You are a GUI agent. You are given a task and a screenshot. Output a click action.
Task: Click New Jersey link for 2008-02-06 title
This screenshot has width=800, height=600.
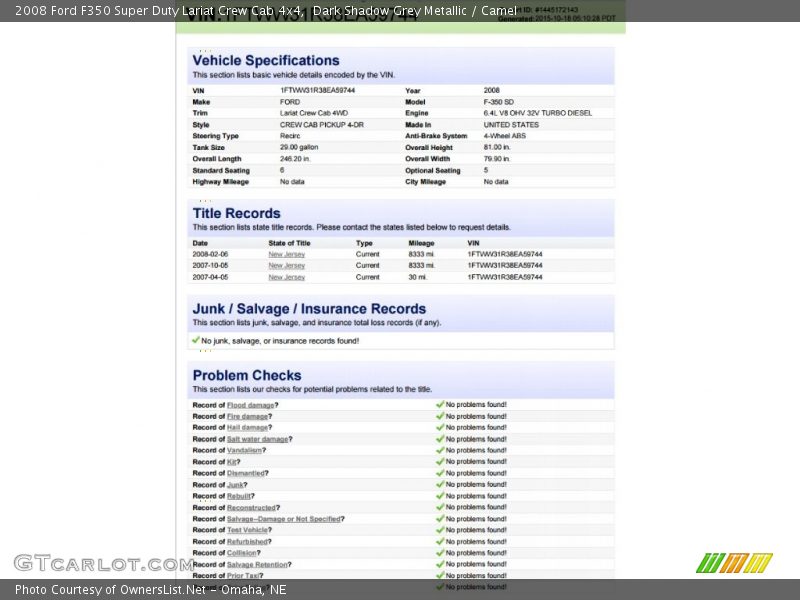tap(287, 254)
